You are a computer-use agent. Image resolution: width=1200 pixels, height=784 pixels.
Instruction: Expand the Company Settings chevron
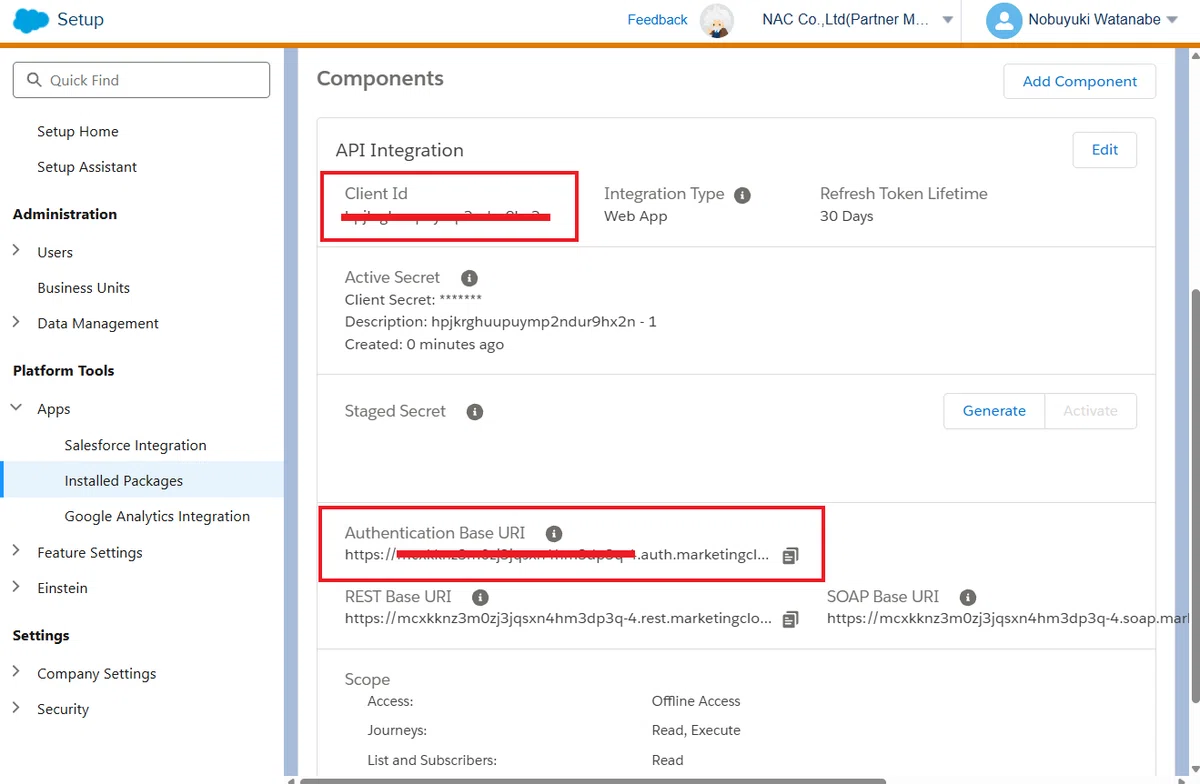pos(16,672)
